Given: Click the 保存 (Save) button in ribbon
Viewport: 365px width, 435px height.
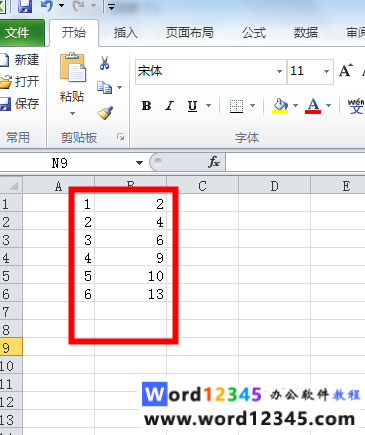Looking at the screenshot, I should click(20, 103).
